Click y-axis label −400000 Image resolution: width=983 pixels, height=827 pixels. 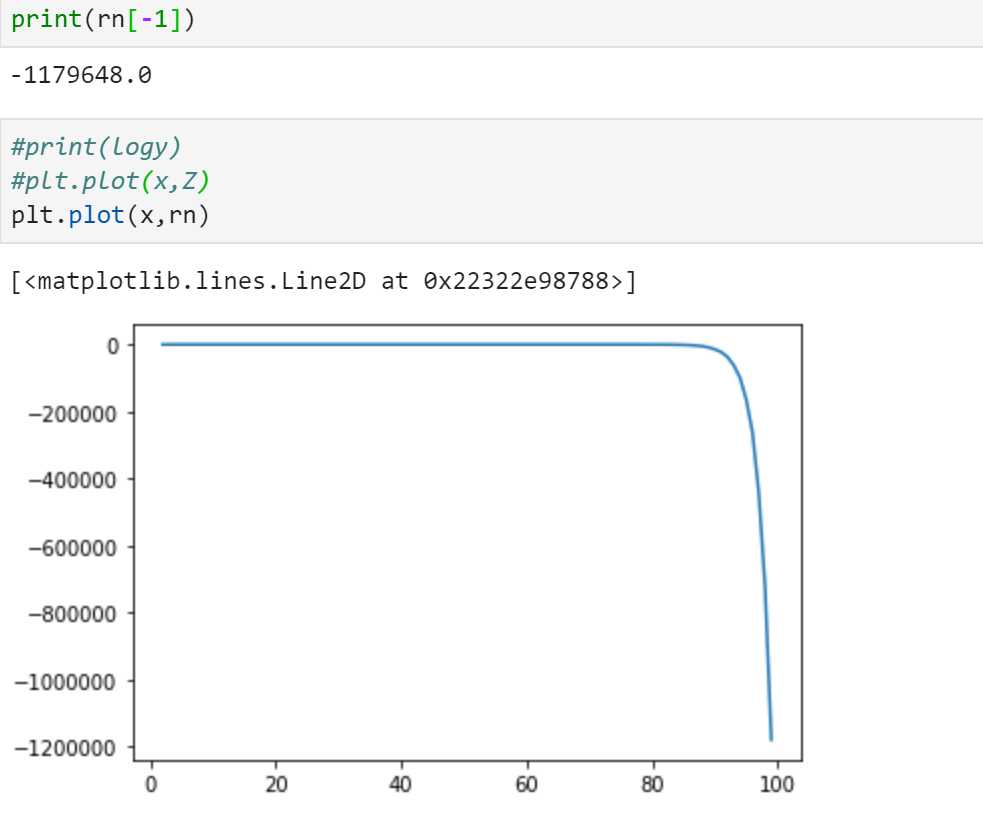(73, 480)
